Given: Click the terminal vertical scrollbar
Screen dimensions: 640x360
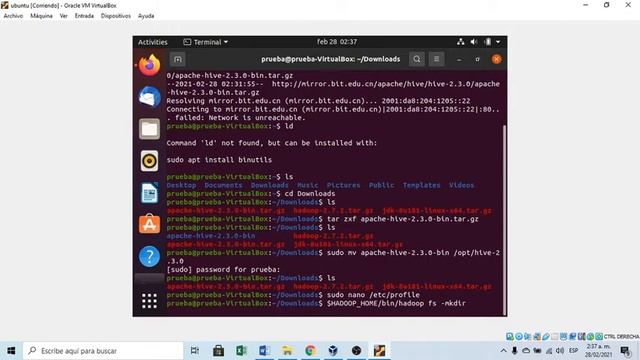Looking at the screenshot, I should pyautogui.click(x=504, y=219).
